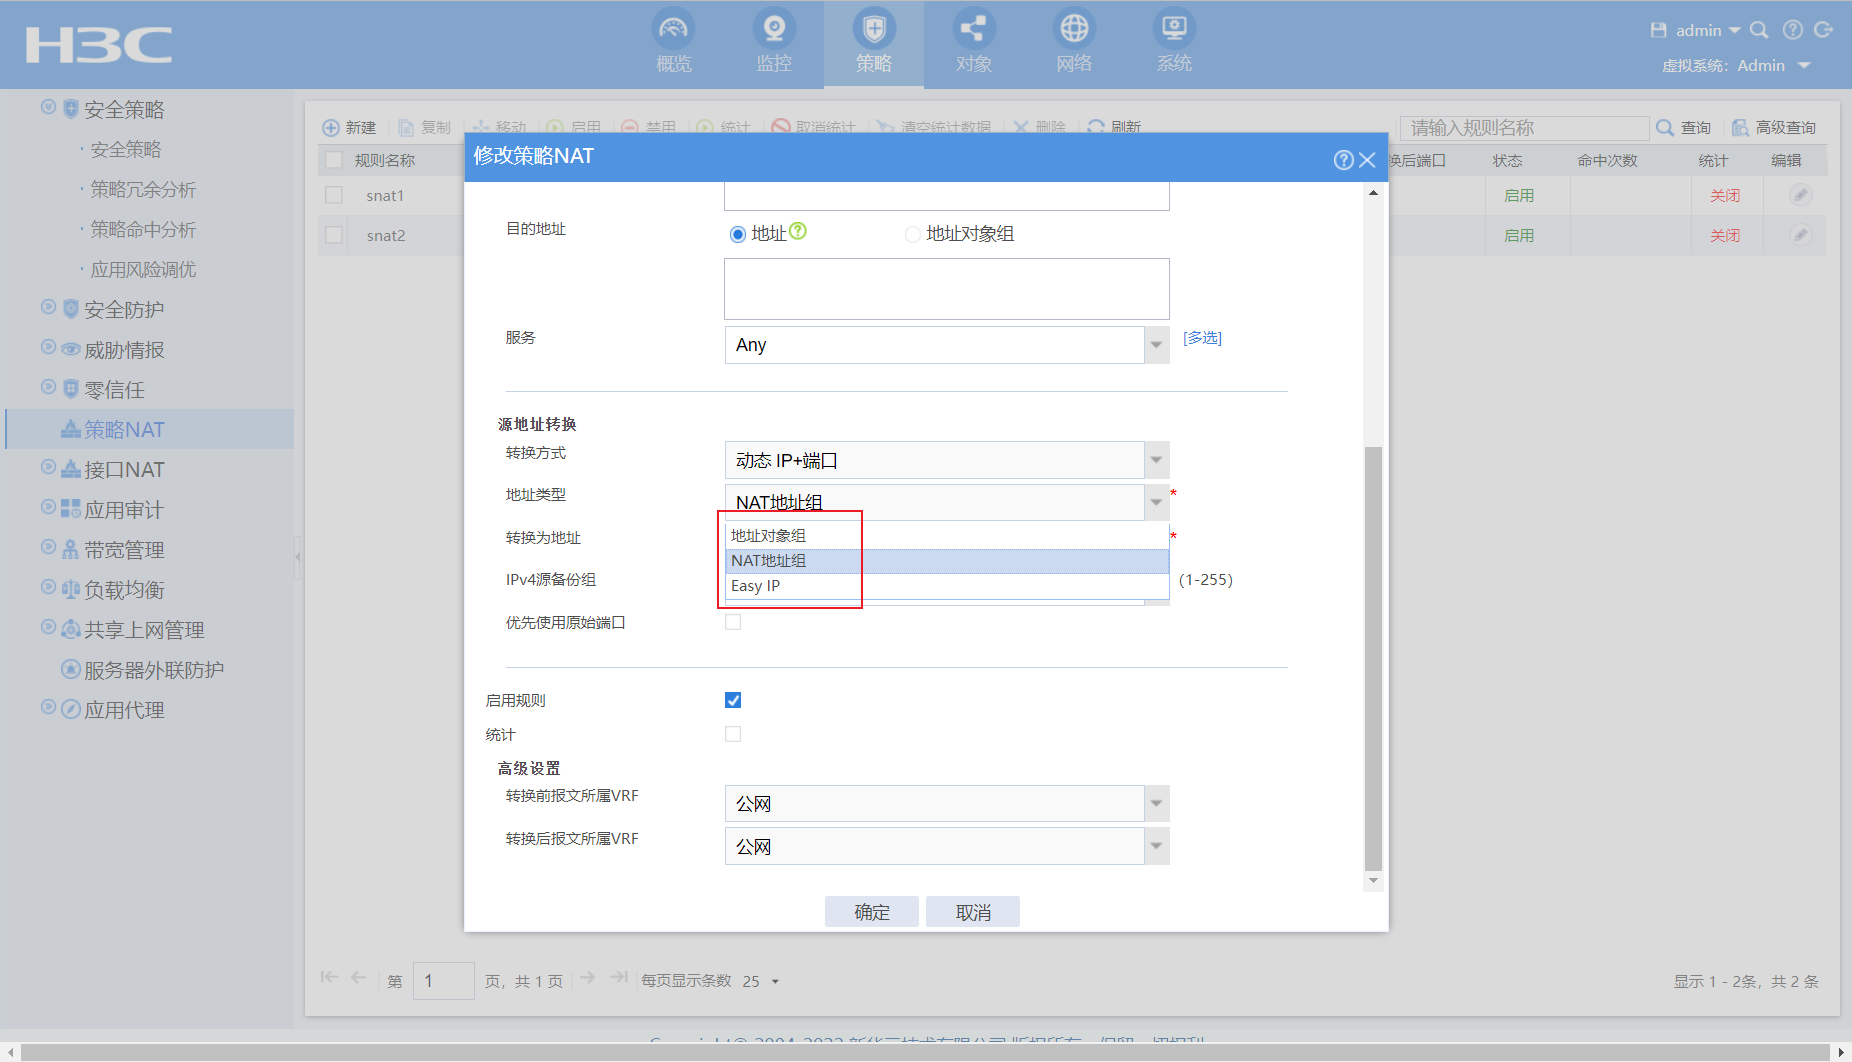Open 接口NAT in the sidebar
The image size is (1852, 1062).
[x=124, y=469]
